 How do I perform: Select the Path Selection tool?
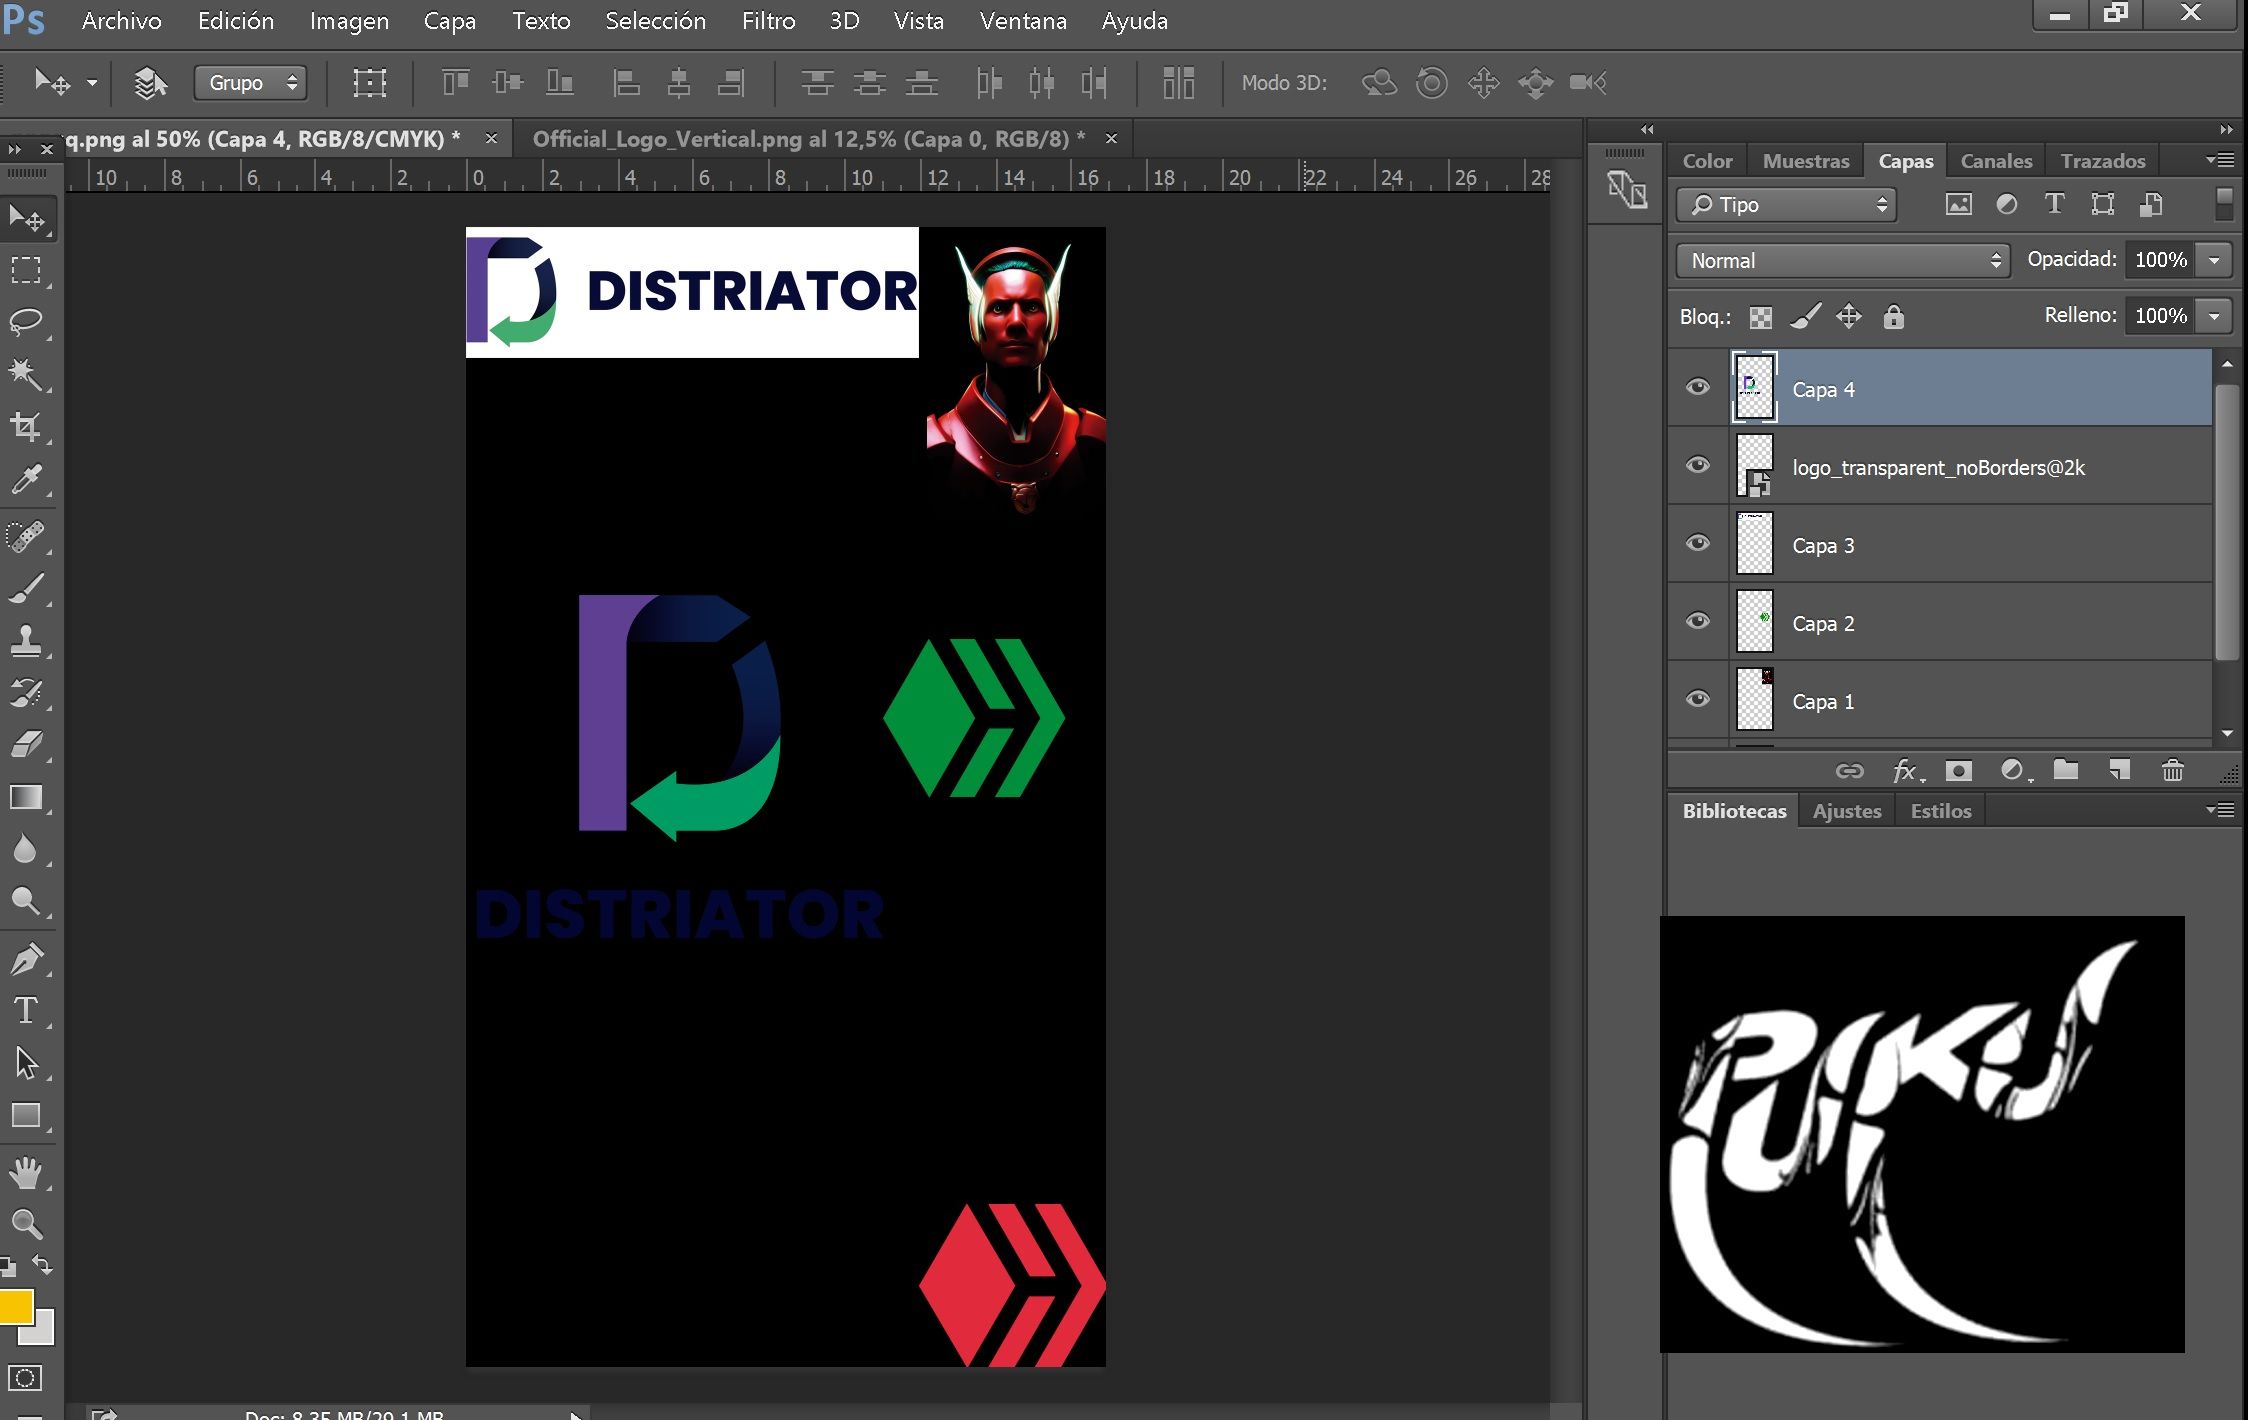[26, 1062]
